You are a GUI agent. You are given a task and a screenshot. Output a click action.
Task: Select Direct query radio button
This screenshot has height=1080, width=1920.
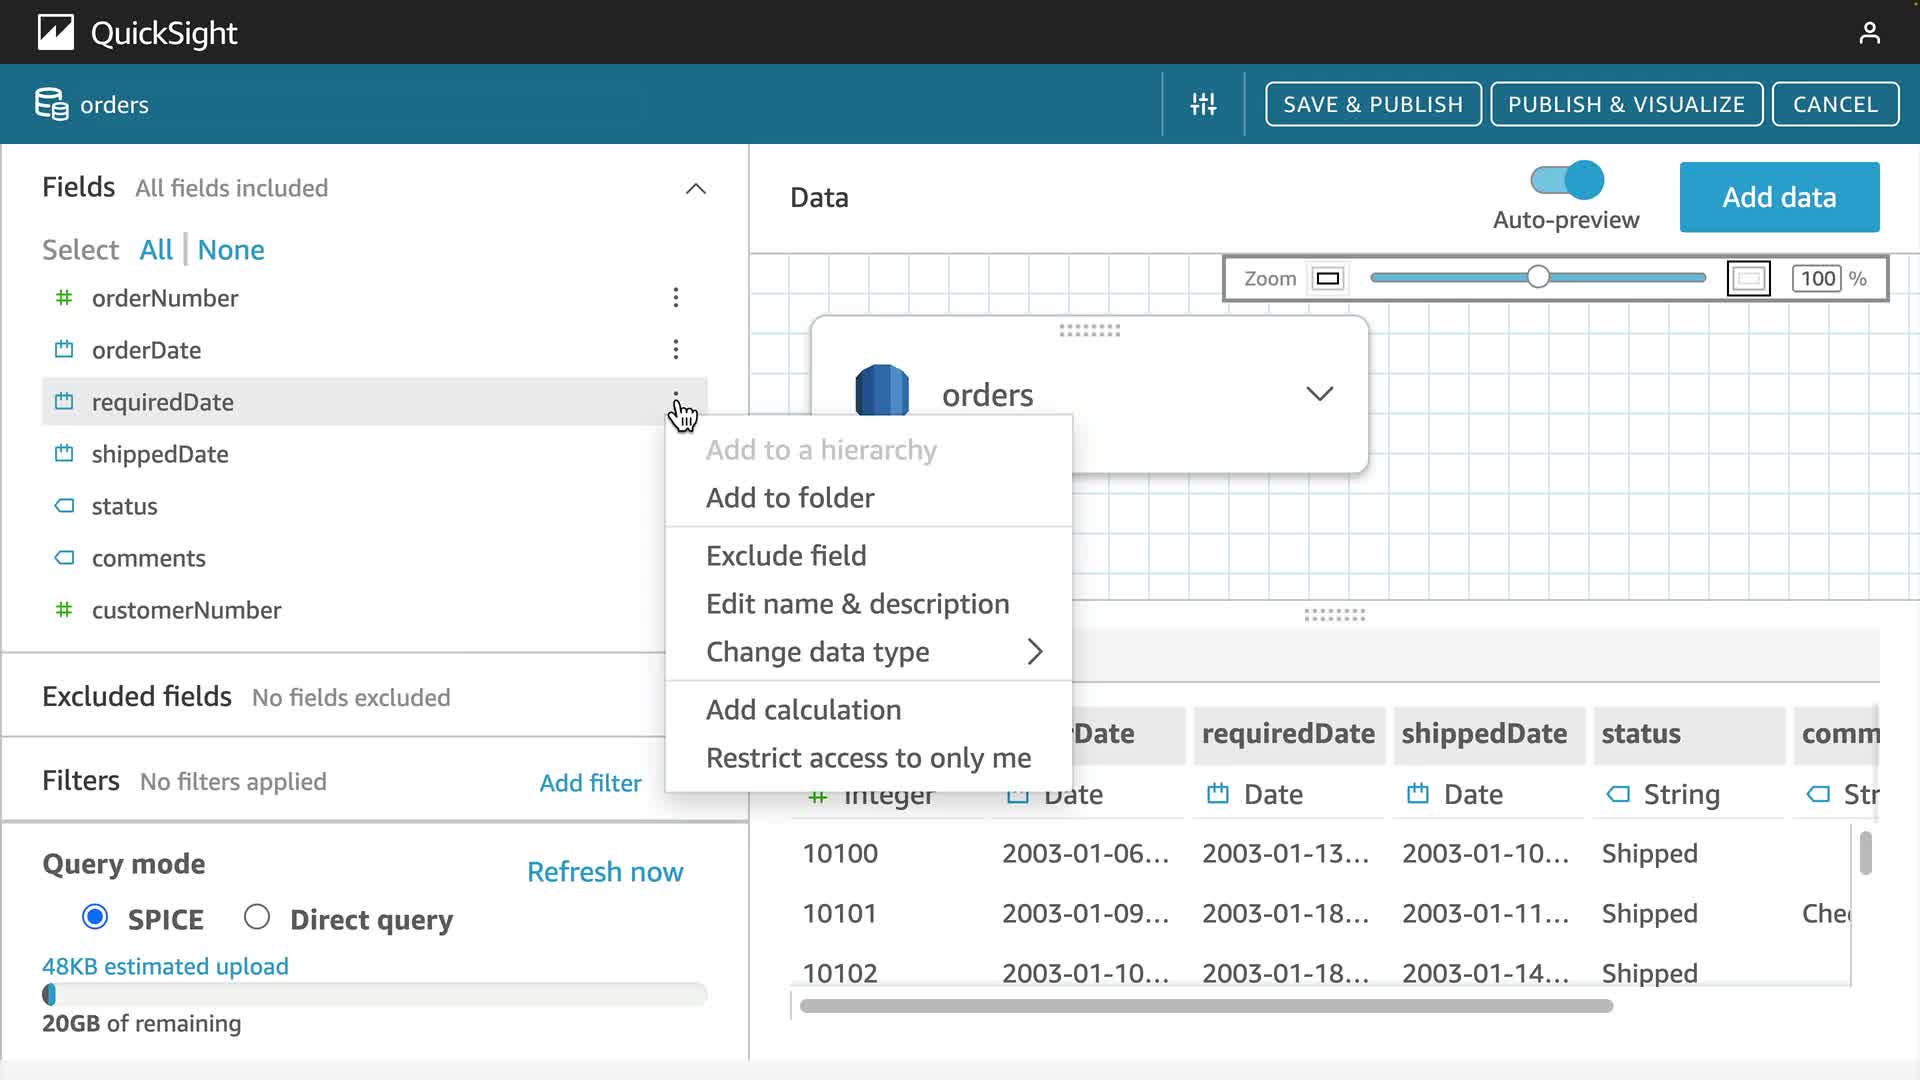click(257, 917)
